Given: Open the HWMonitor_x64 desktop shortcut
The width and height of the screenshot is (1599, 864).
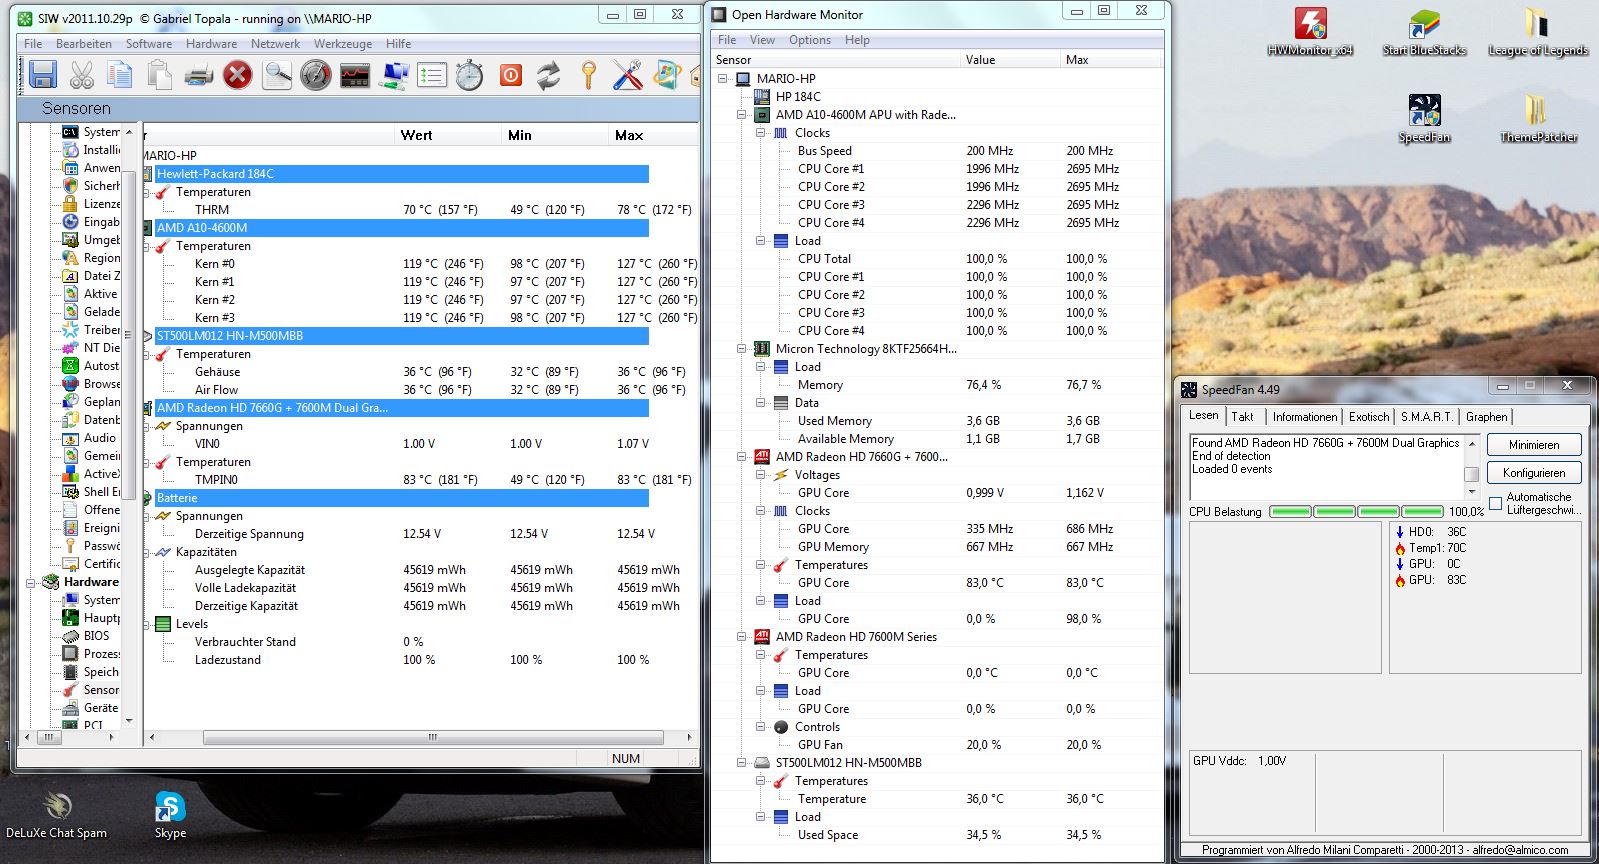Looking at the screenshot, I should [x=1310, y=32].
